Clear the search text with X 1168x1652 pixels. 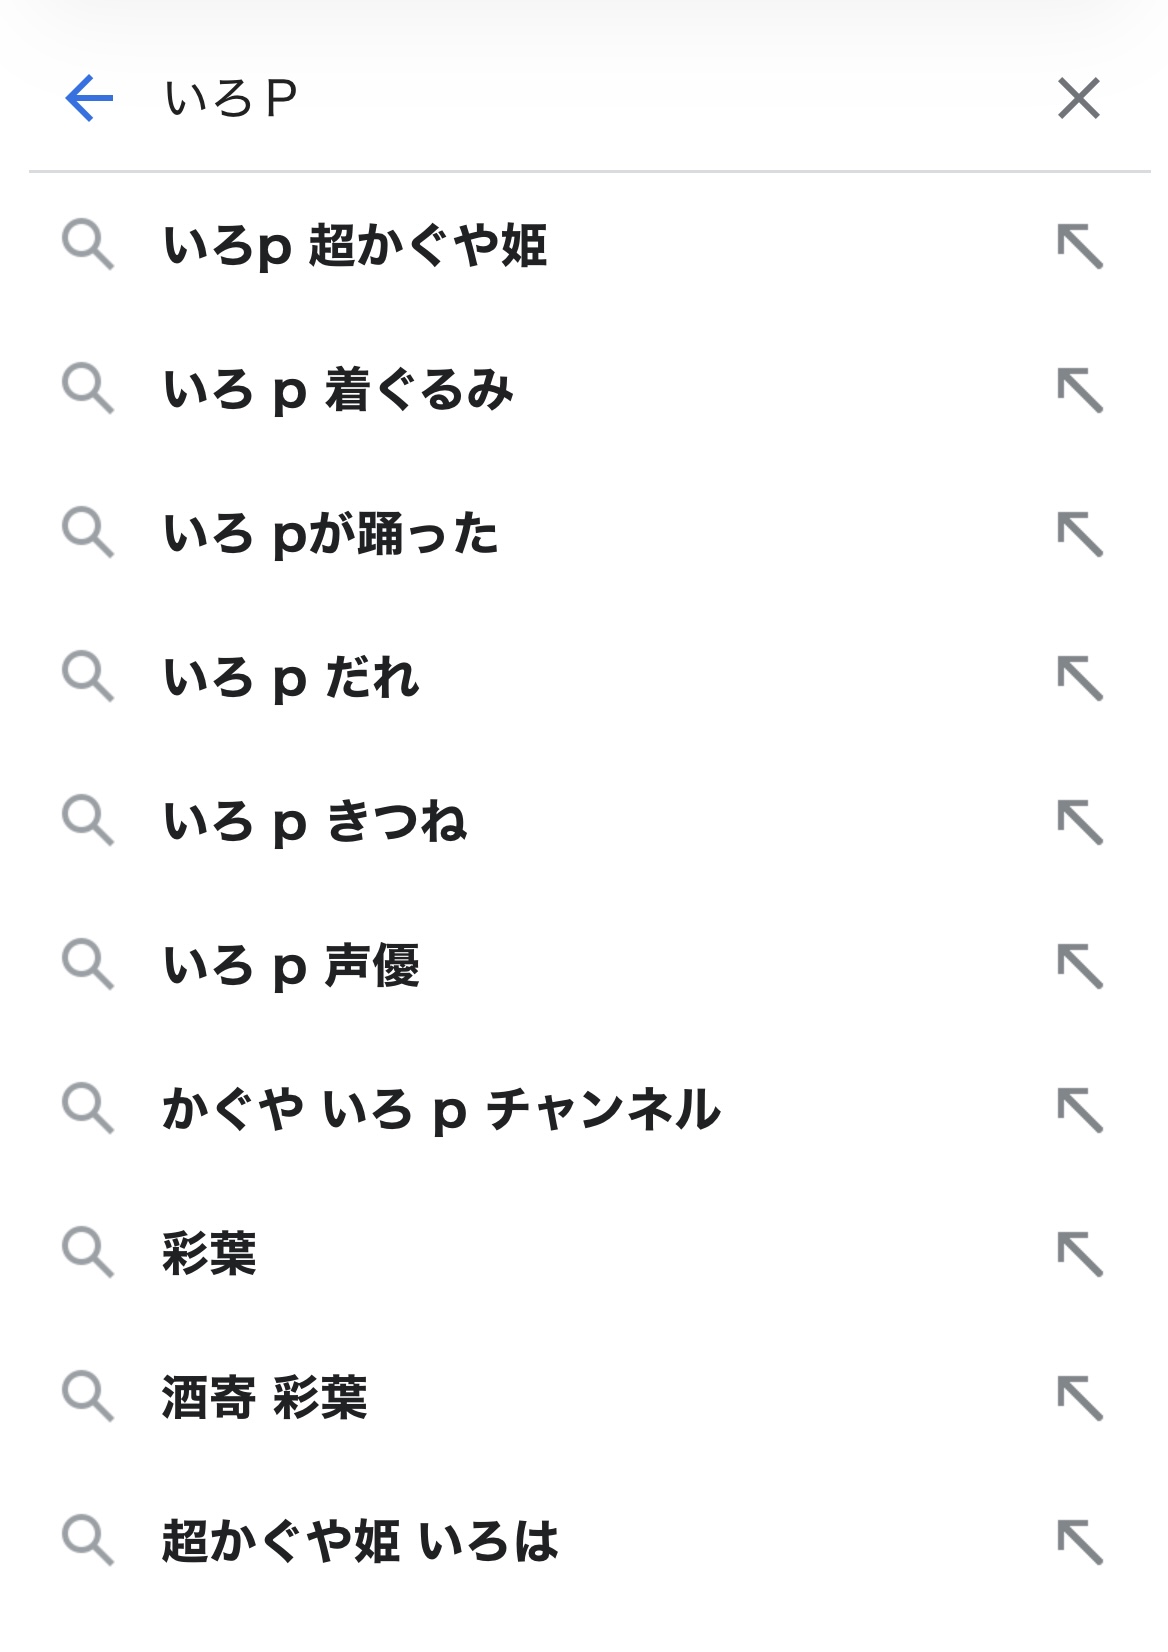1078,98
